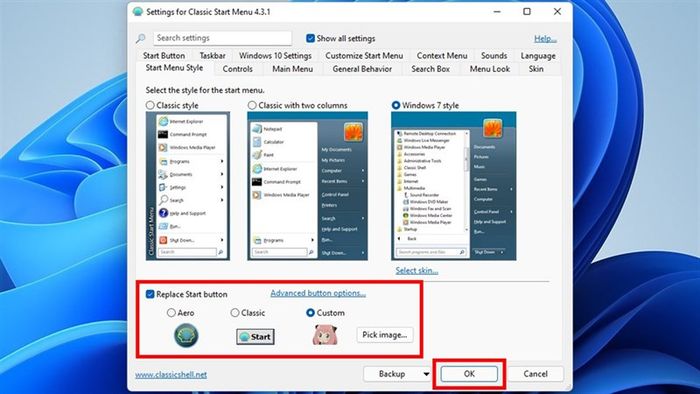Switch to the Taskbar tab
Screen dimensions: 700x394
click(x=212, y=56)
